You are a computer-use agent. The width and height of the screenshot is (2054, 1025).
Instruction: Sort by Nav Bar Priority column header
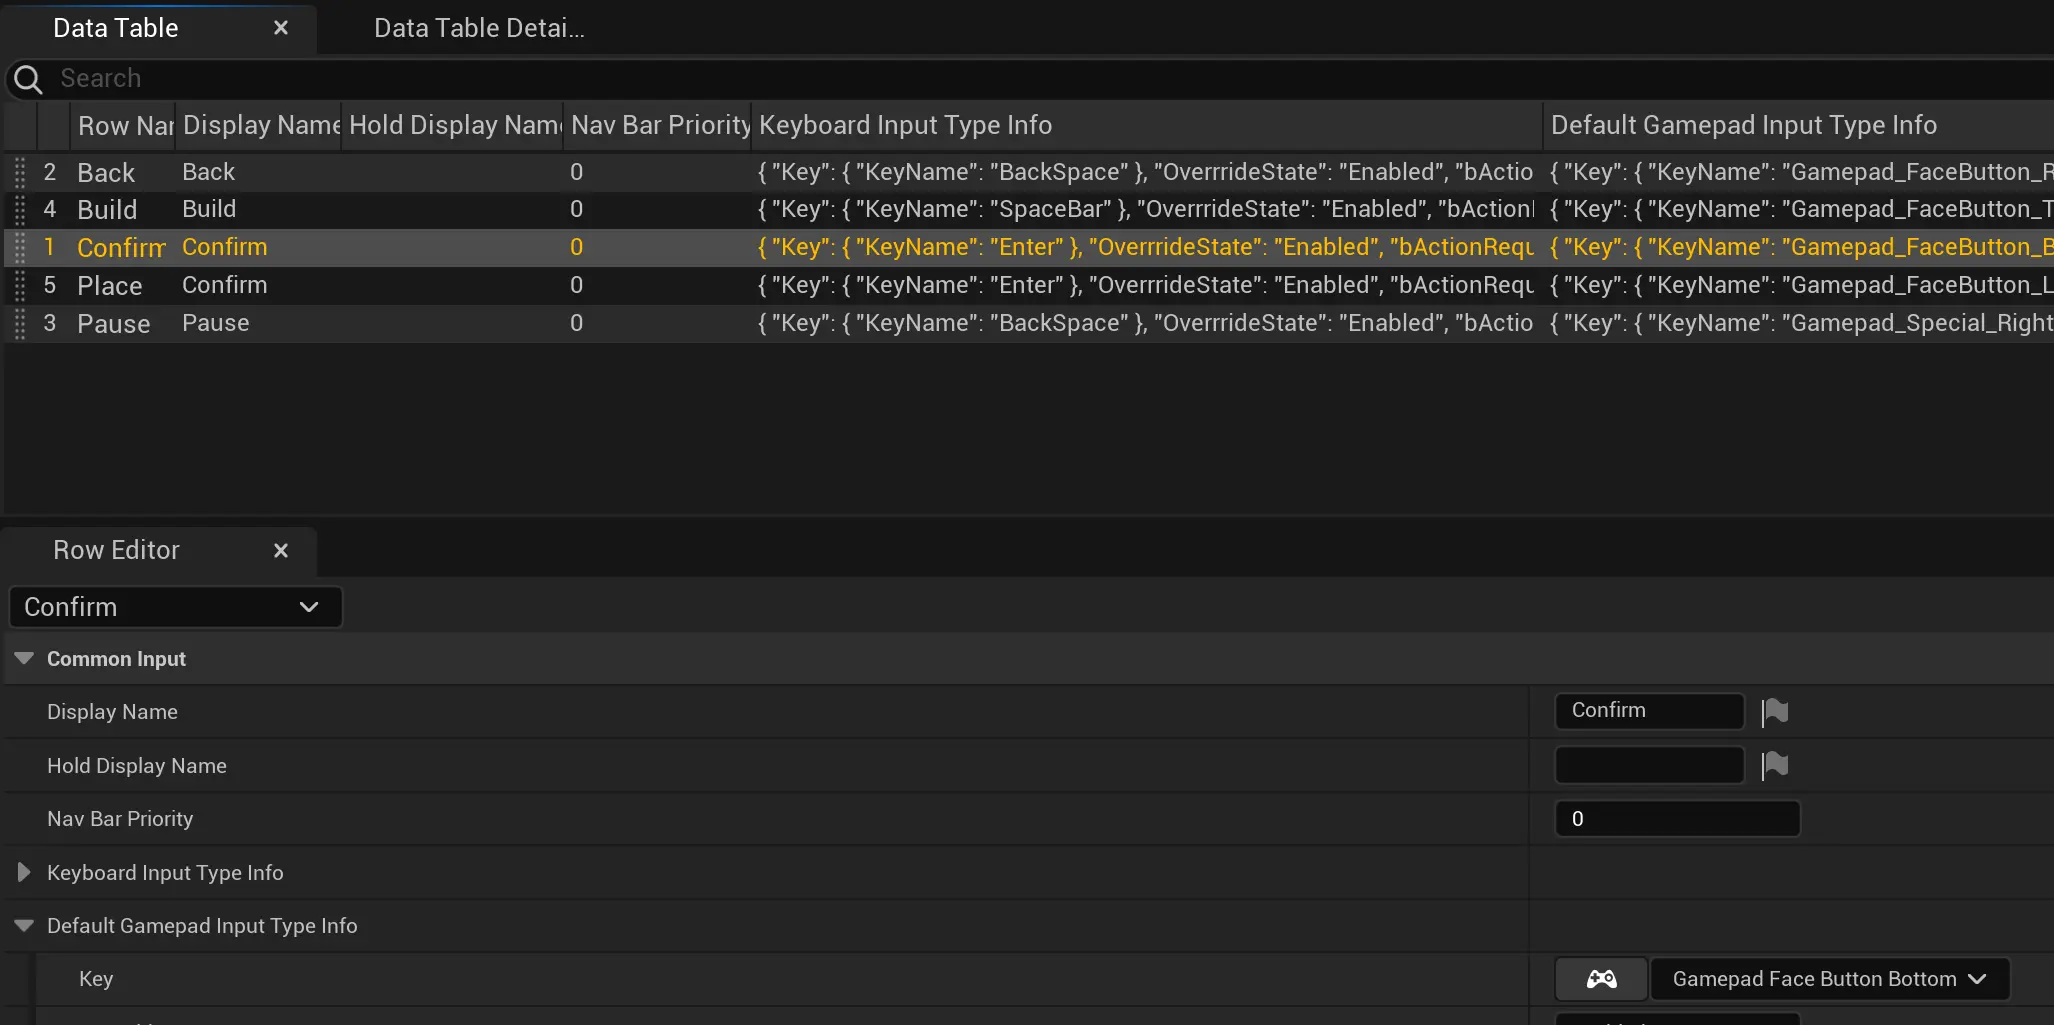[x=658, y=125]
